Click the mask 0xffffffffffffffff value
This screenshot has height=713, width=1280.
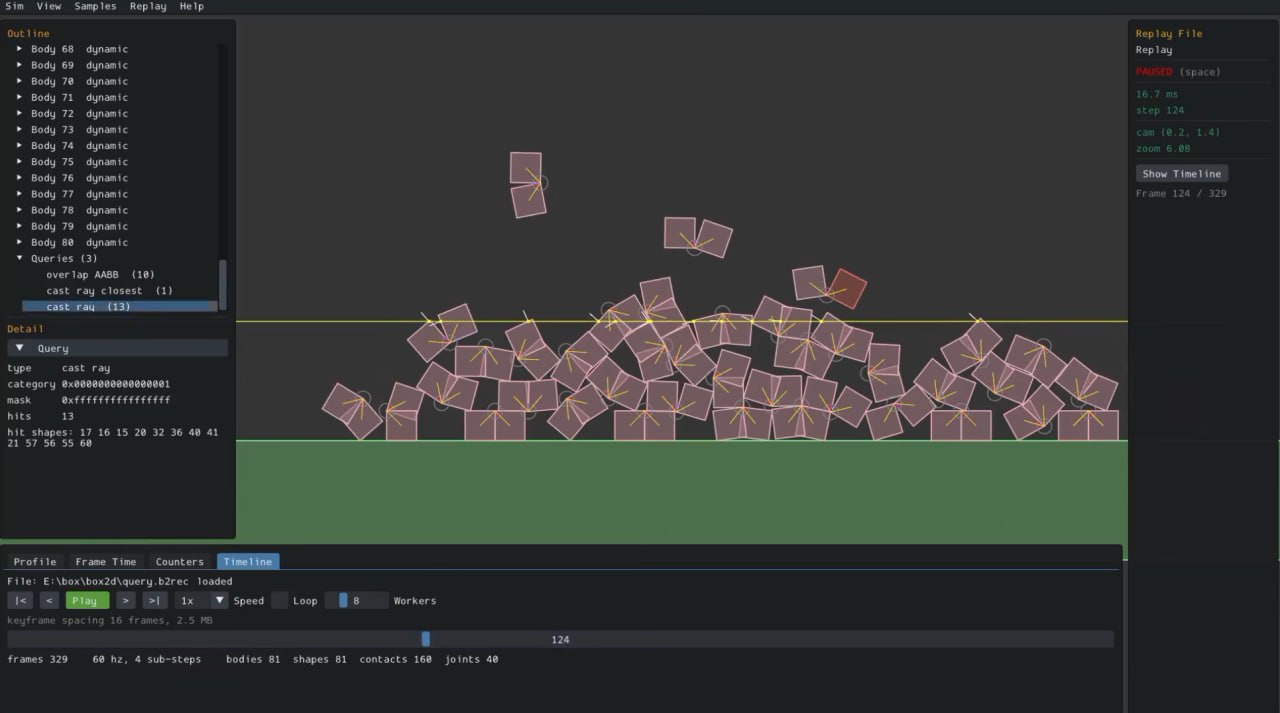116,400
